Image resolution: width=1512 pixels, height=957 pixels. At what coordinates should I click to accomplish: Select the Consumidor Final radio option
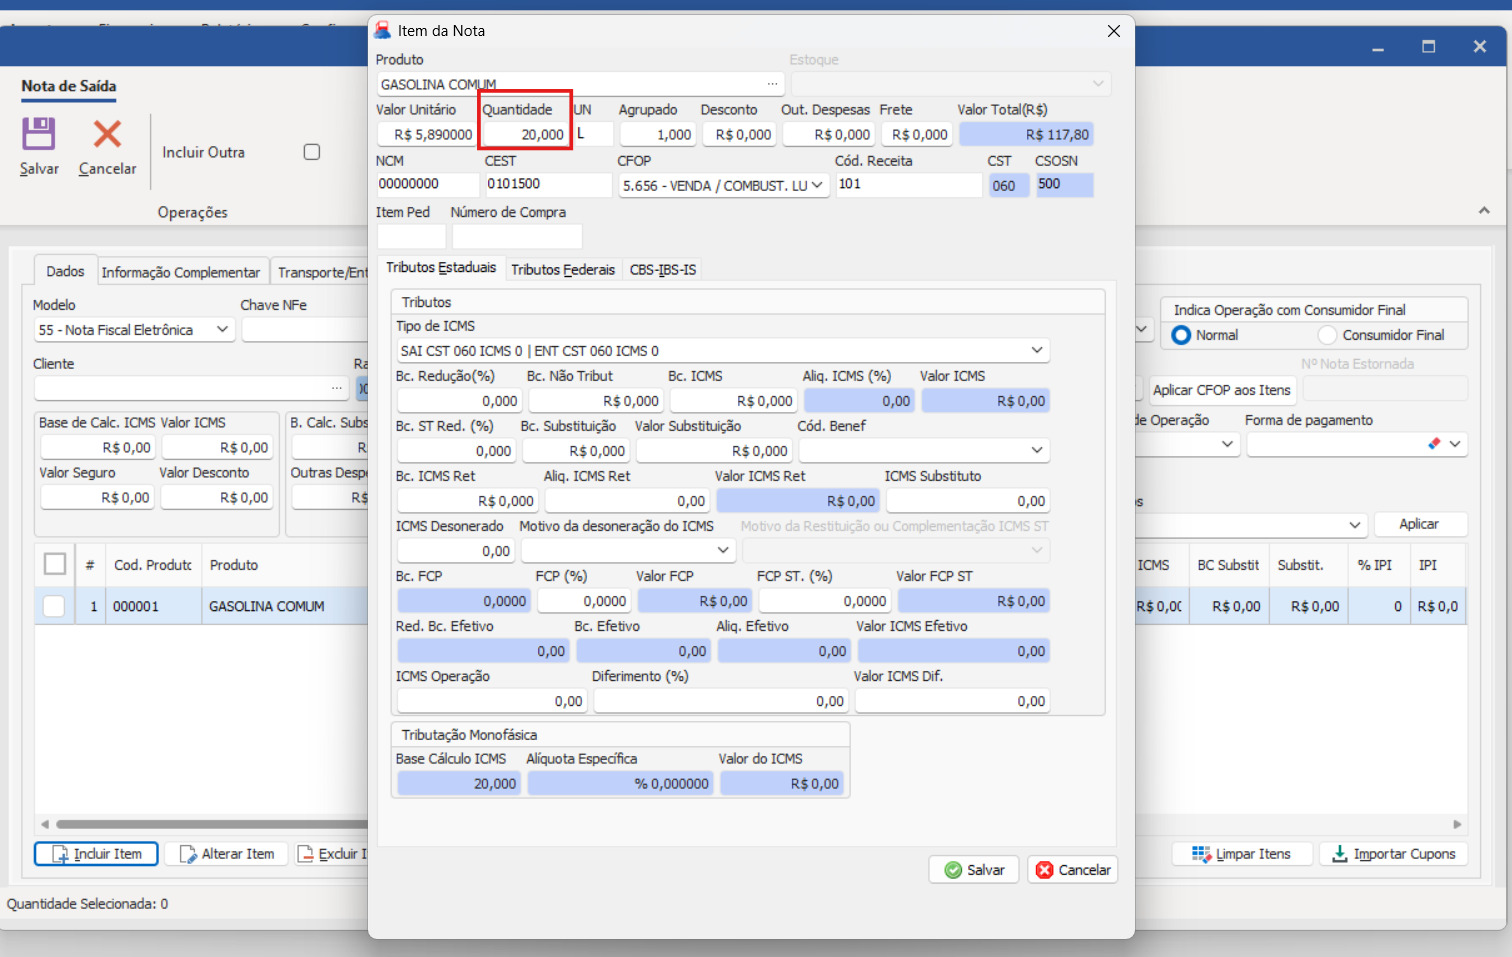tap(1328, 335)
